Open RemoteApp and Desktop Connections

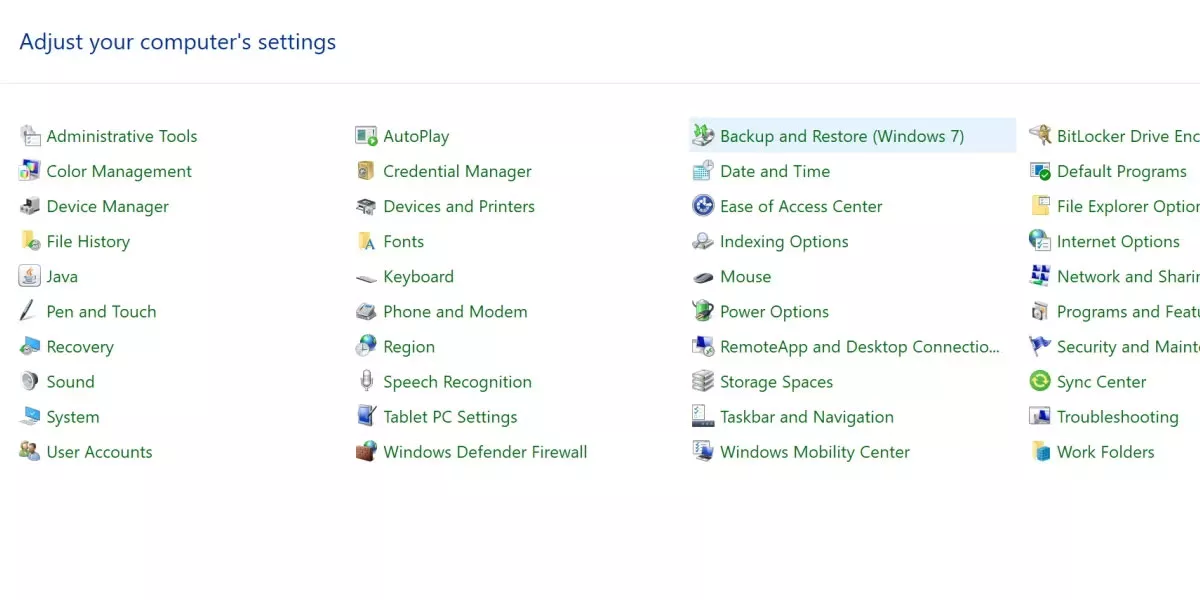pos(860,347)
